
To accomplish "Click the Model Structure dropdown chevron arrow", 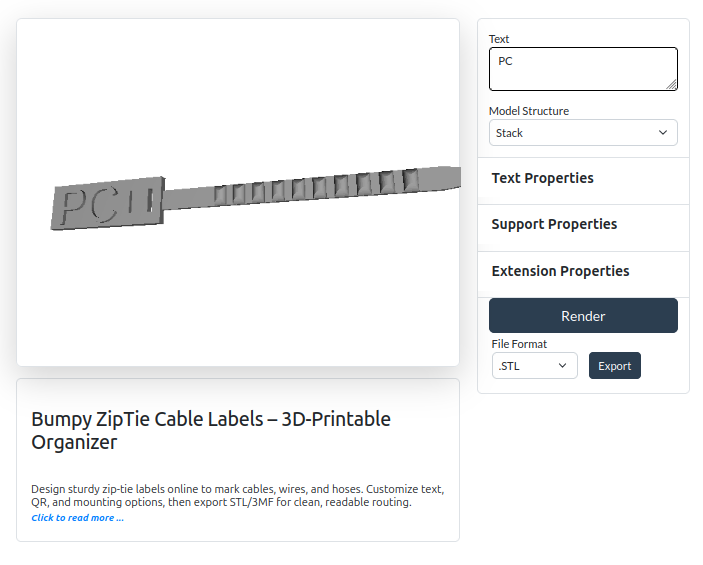I will click(x=663, y=133).
